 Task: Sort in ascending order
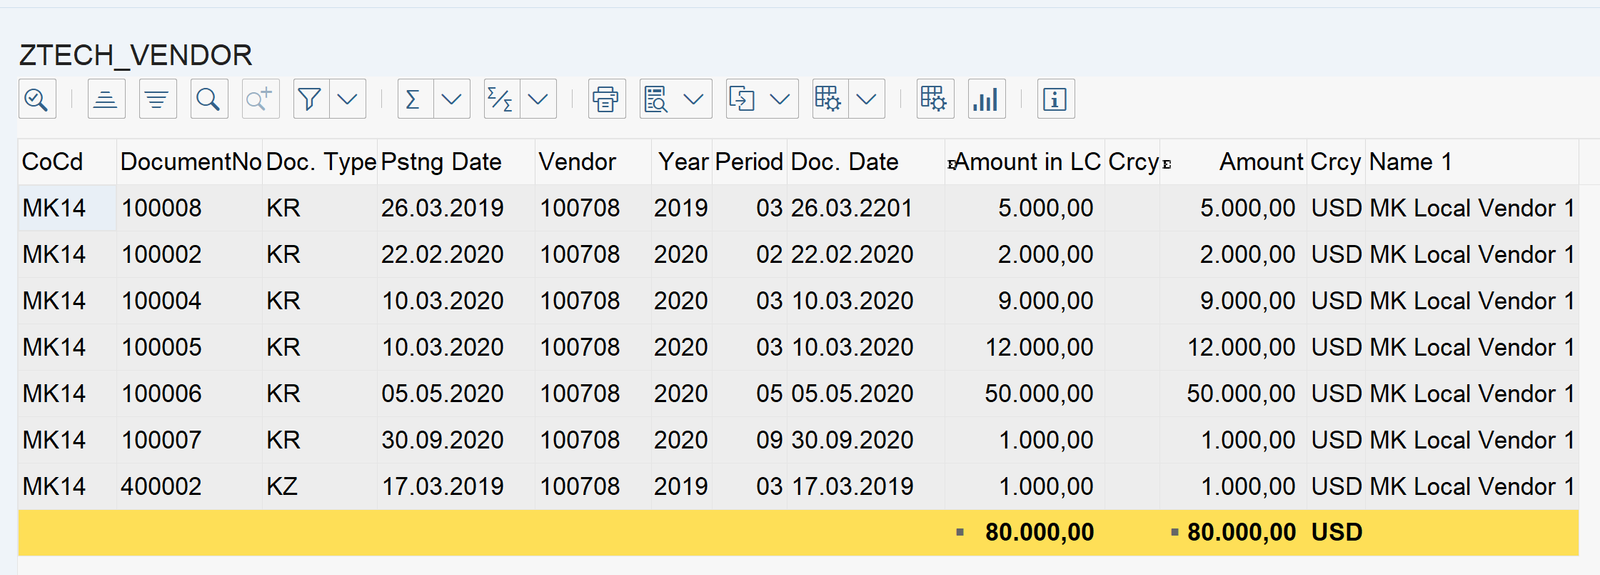click(x=106, y=99)
